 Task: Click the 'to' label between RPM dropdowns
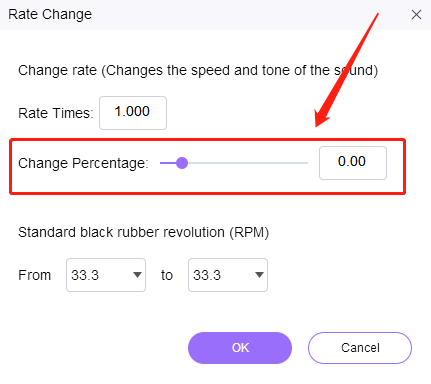167,275
